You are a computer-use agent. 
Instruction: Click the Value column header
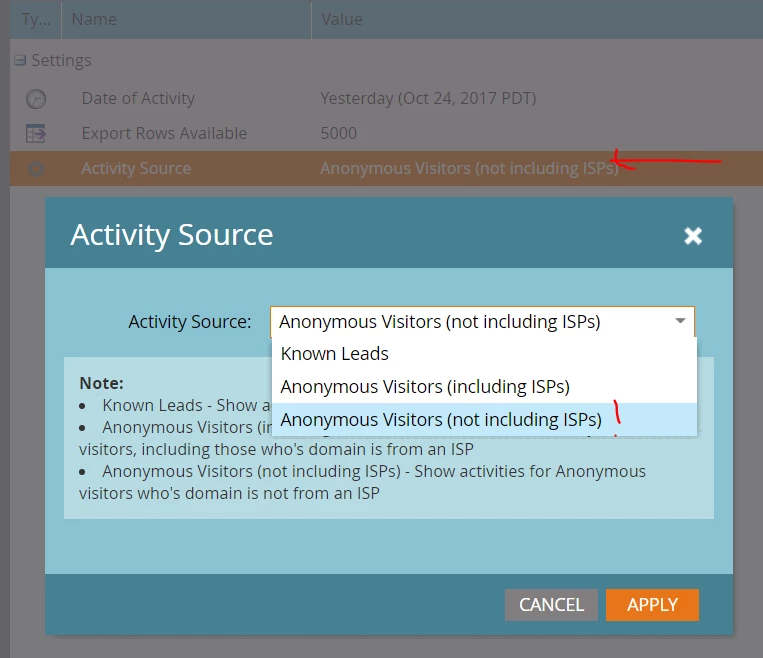(537, 19)
